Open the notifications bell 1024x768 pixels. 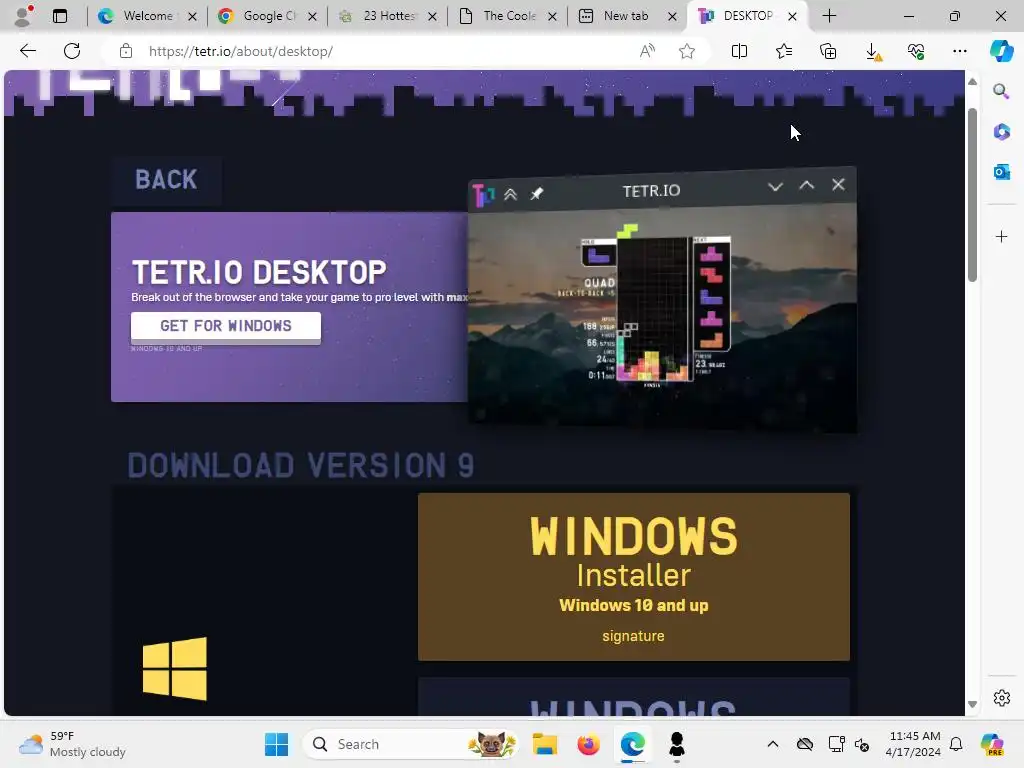coord(956,744)
